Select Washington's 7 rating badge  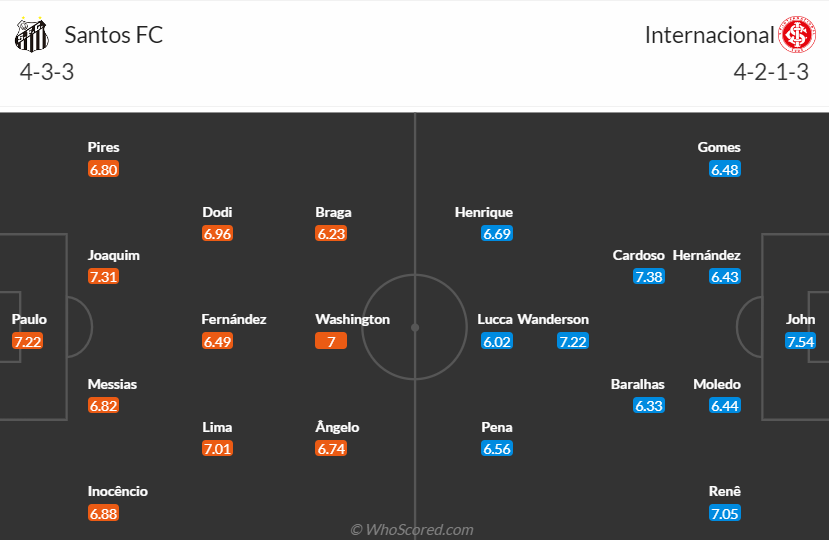tap(331, 341)
